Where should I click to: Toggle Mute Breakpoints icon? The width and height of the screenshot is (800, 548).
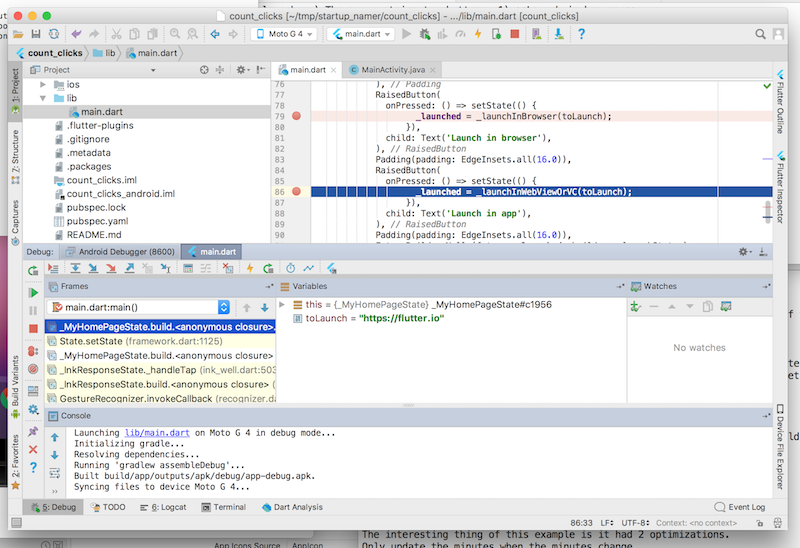pos(33,369)
